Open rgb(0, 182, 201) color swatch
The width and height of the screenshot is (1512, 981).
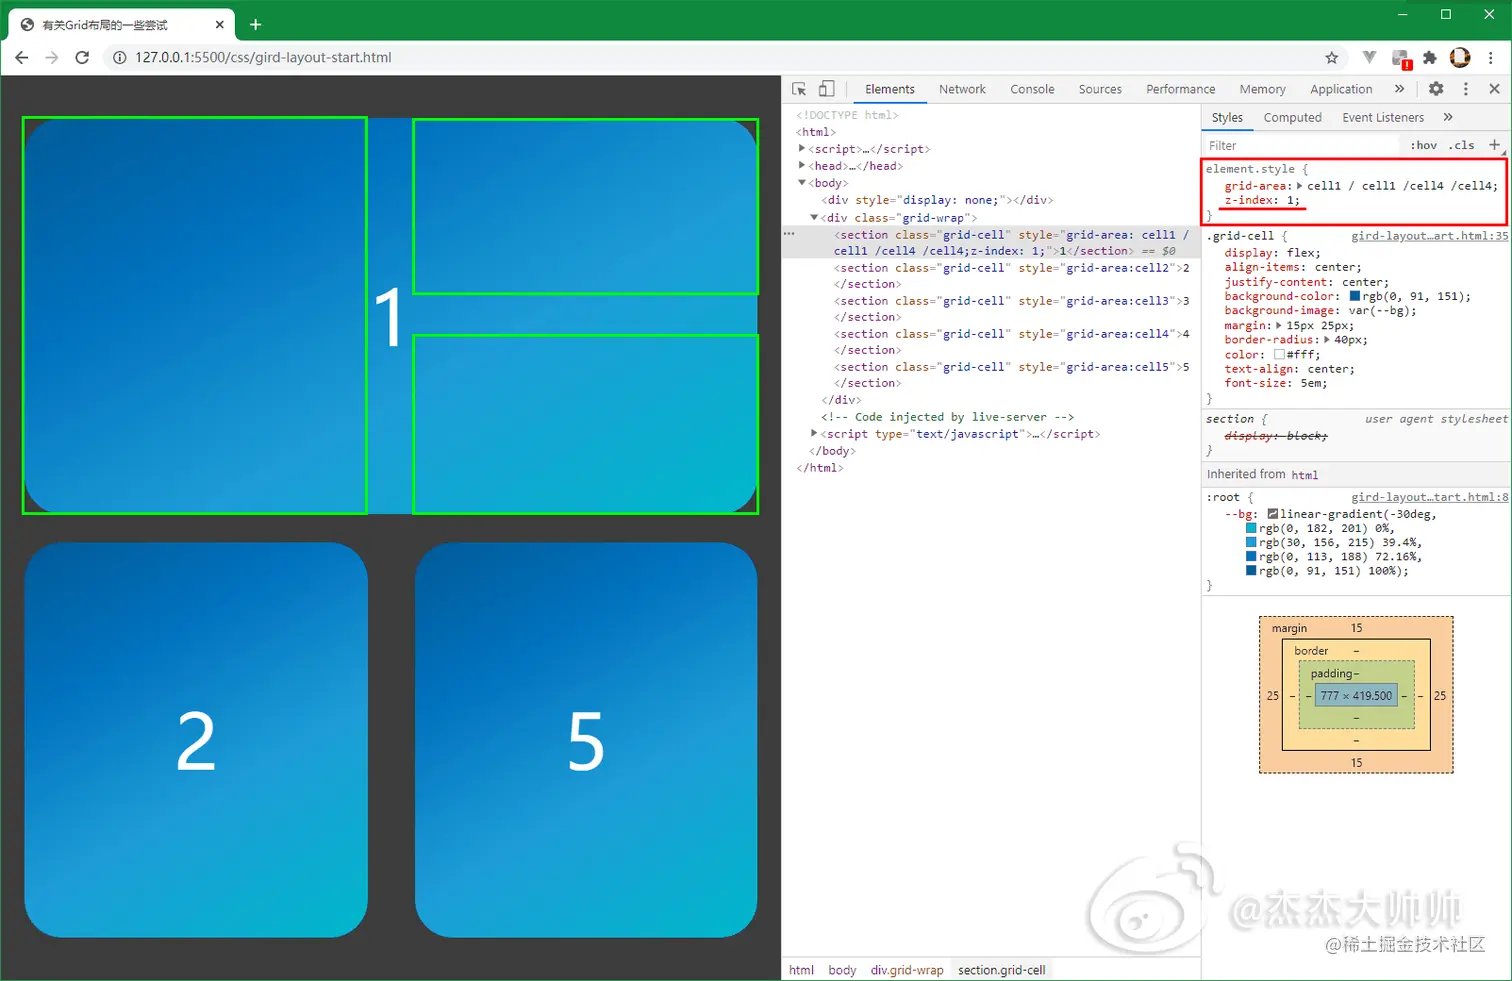tap(1251, 528)
